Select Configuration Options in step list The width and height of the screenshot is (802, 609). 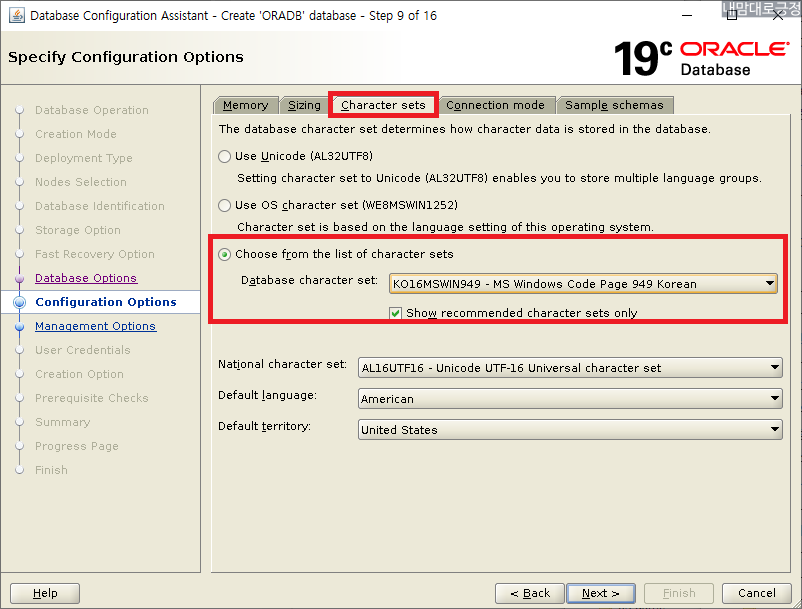(x=106, y=302)
